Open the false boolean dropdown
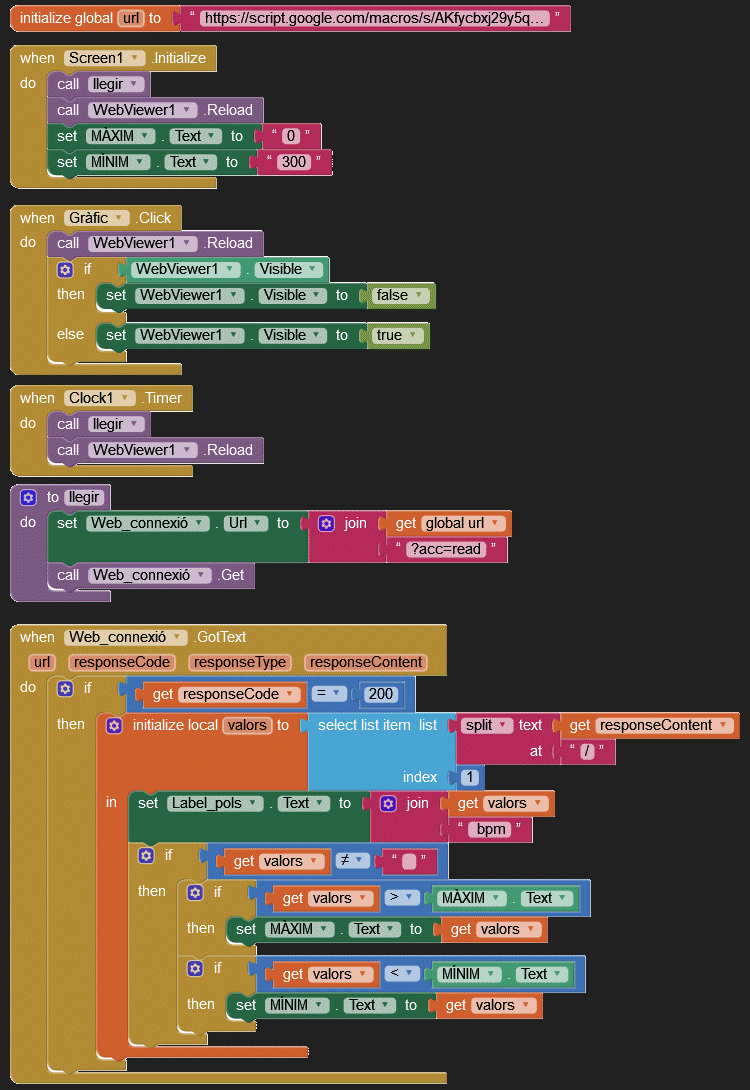The height and width of the screenshot is (1090, 750). coord(422,295)
